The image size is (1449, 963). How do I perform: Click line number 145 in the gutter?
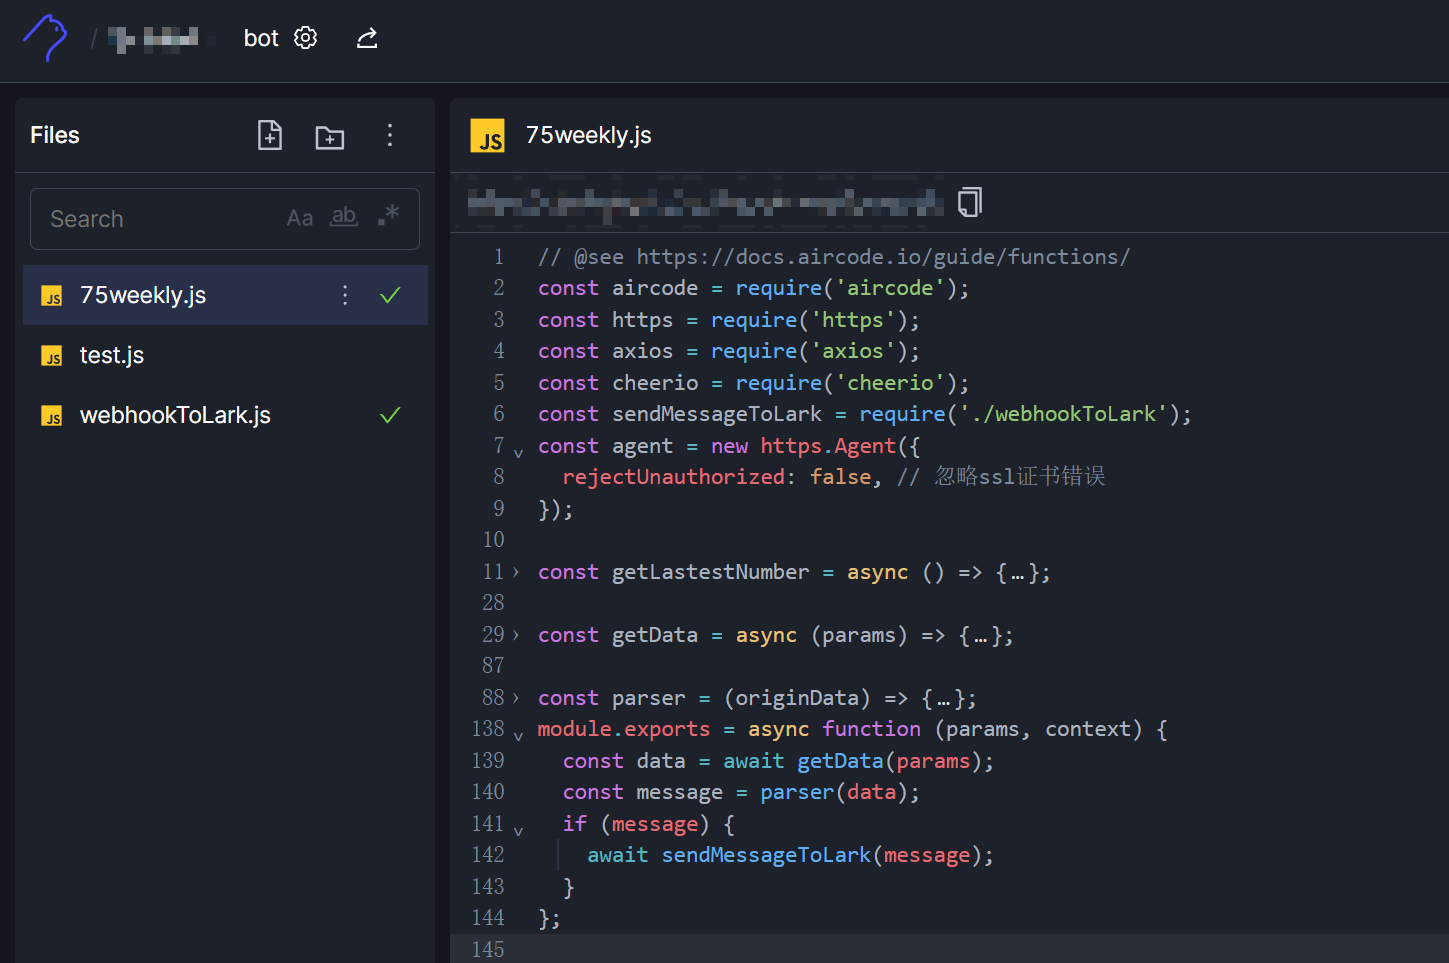tap(488, 949)
